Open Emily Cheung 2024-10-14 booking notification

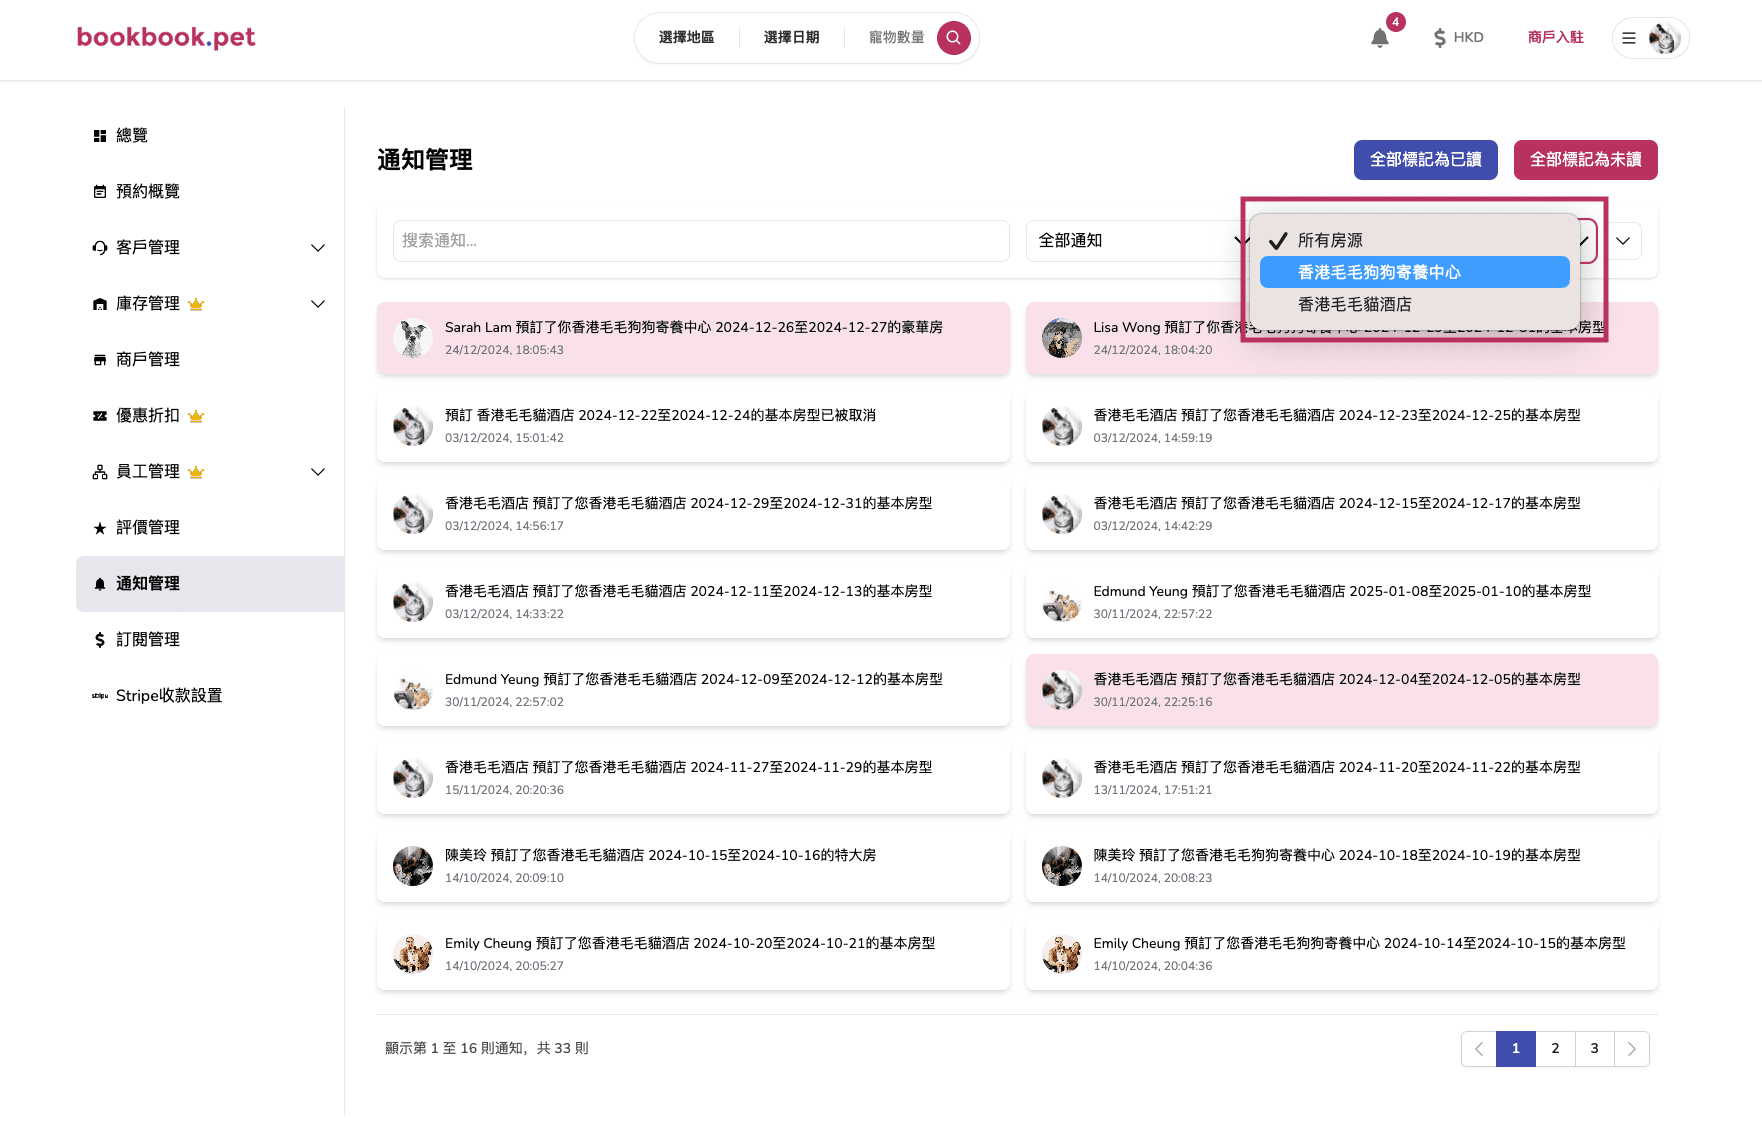point(1341,954)
